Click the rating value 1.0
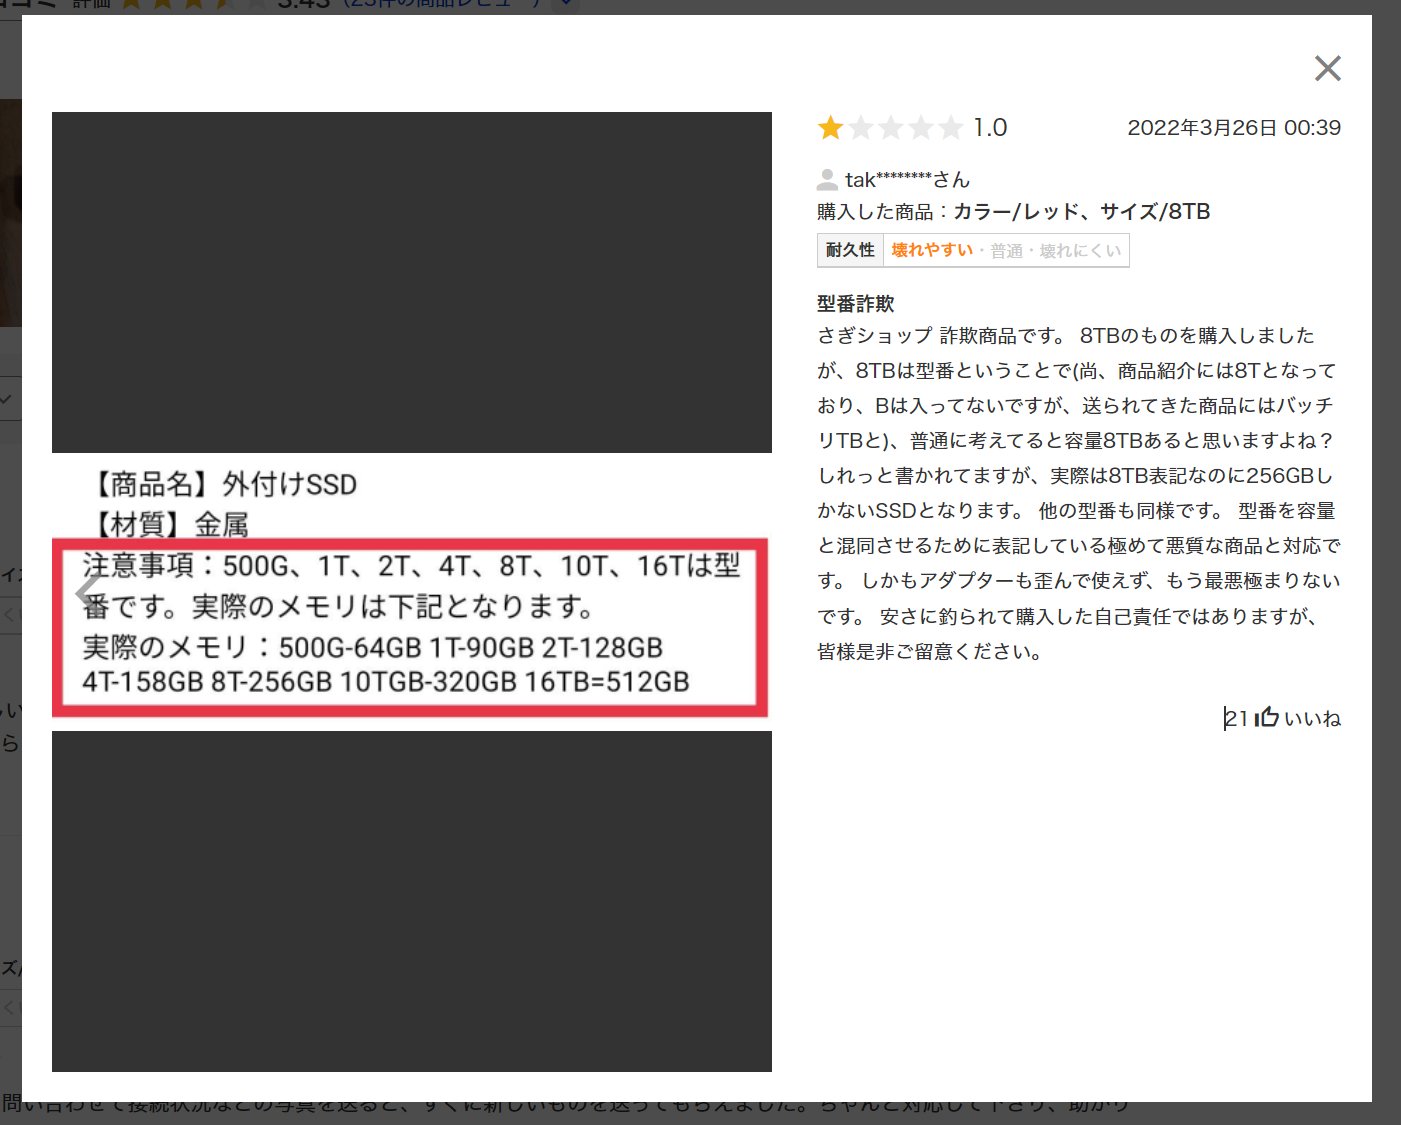1401x1125 pixels. tap(990, 128)
